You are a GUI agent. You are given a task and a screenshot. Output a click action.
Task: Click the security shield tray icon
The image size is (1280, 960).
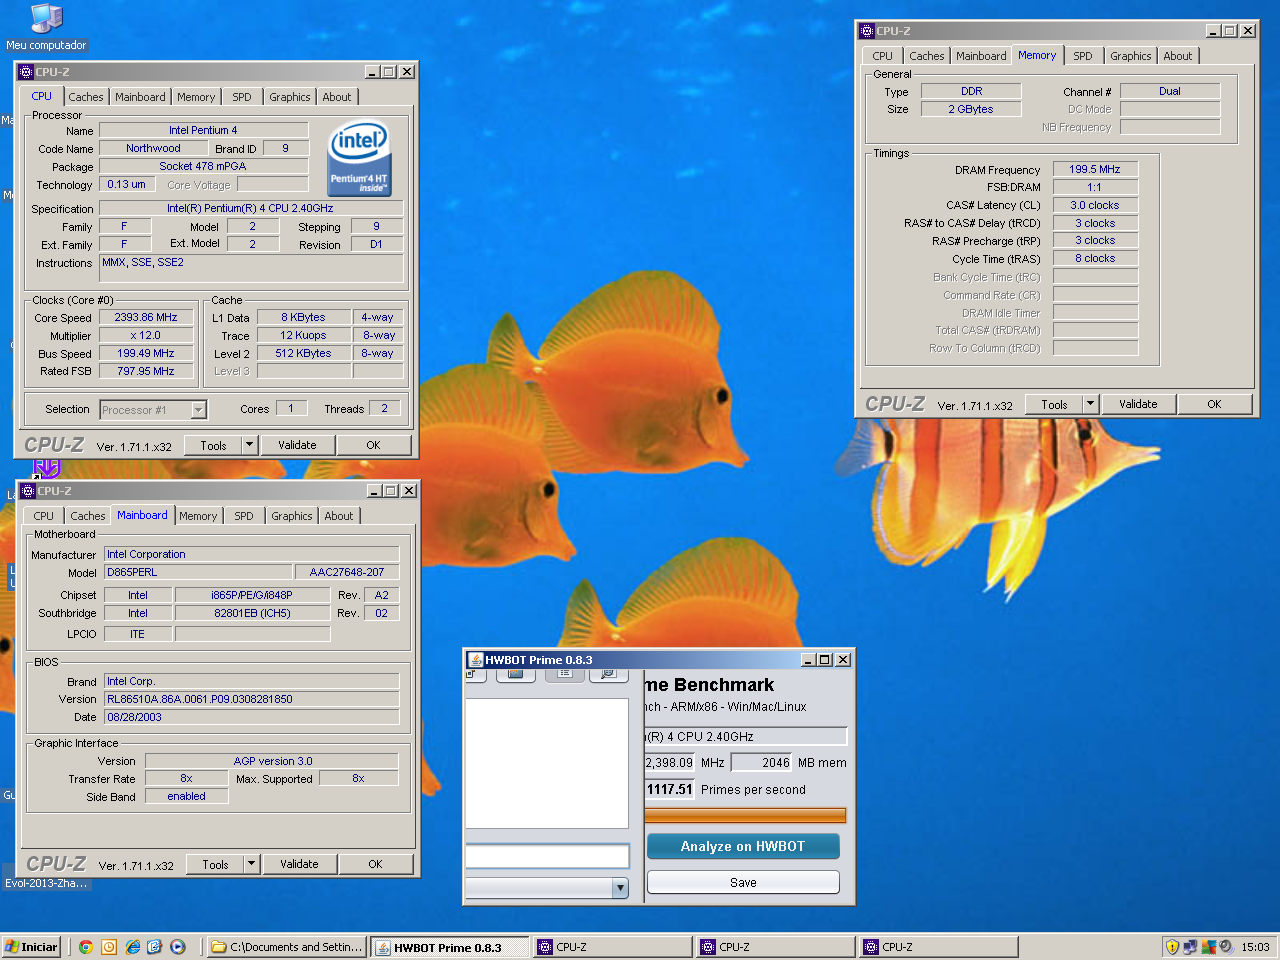[1172, 947]
